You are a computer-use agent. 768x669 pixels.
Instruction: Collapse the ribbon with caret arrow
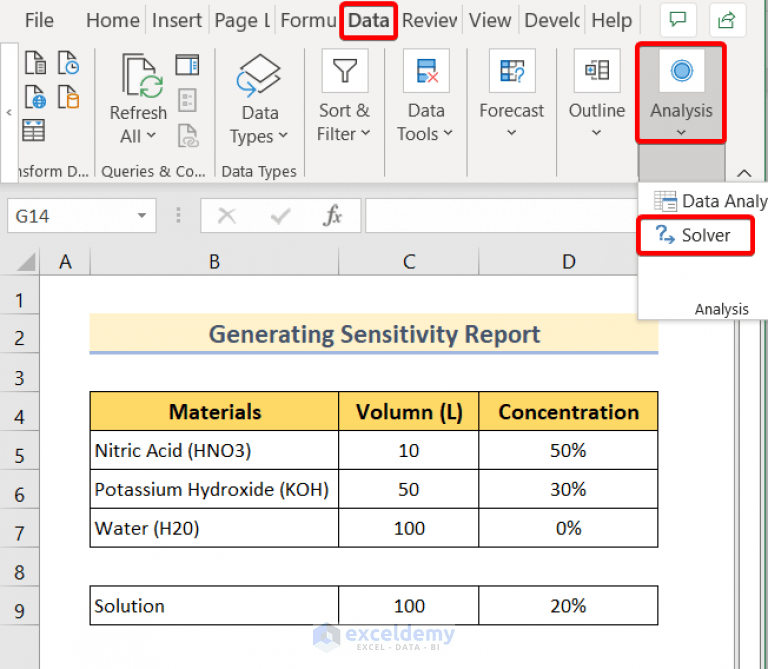click(744, 173)
